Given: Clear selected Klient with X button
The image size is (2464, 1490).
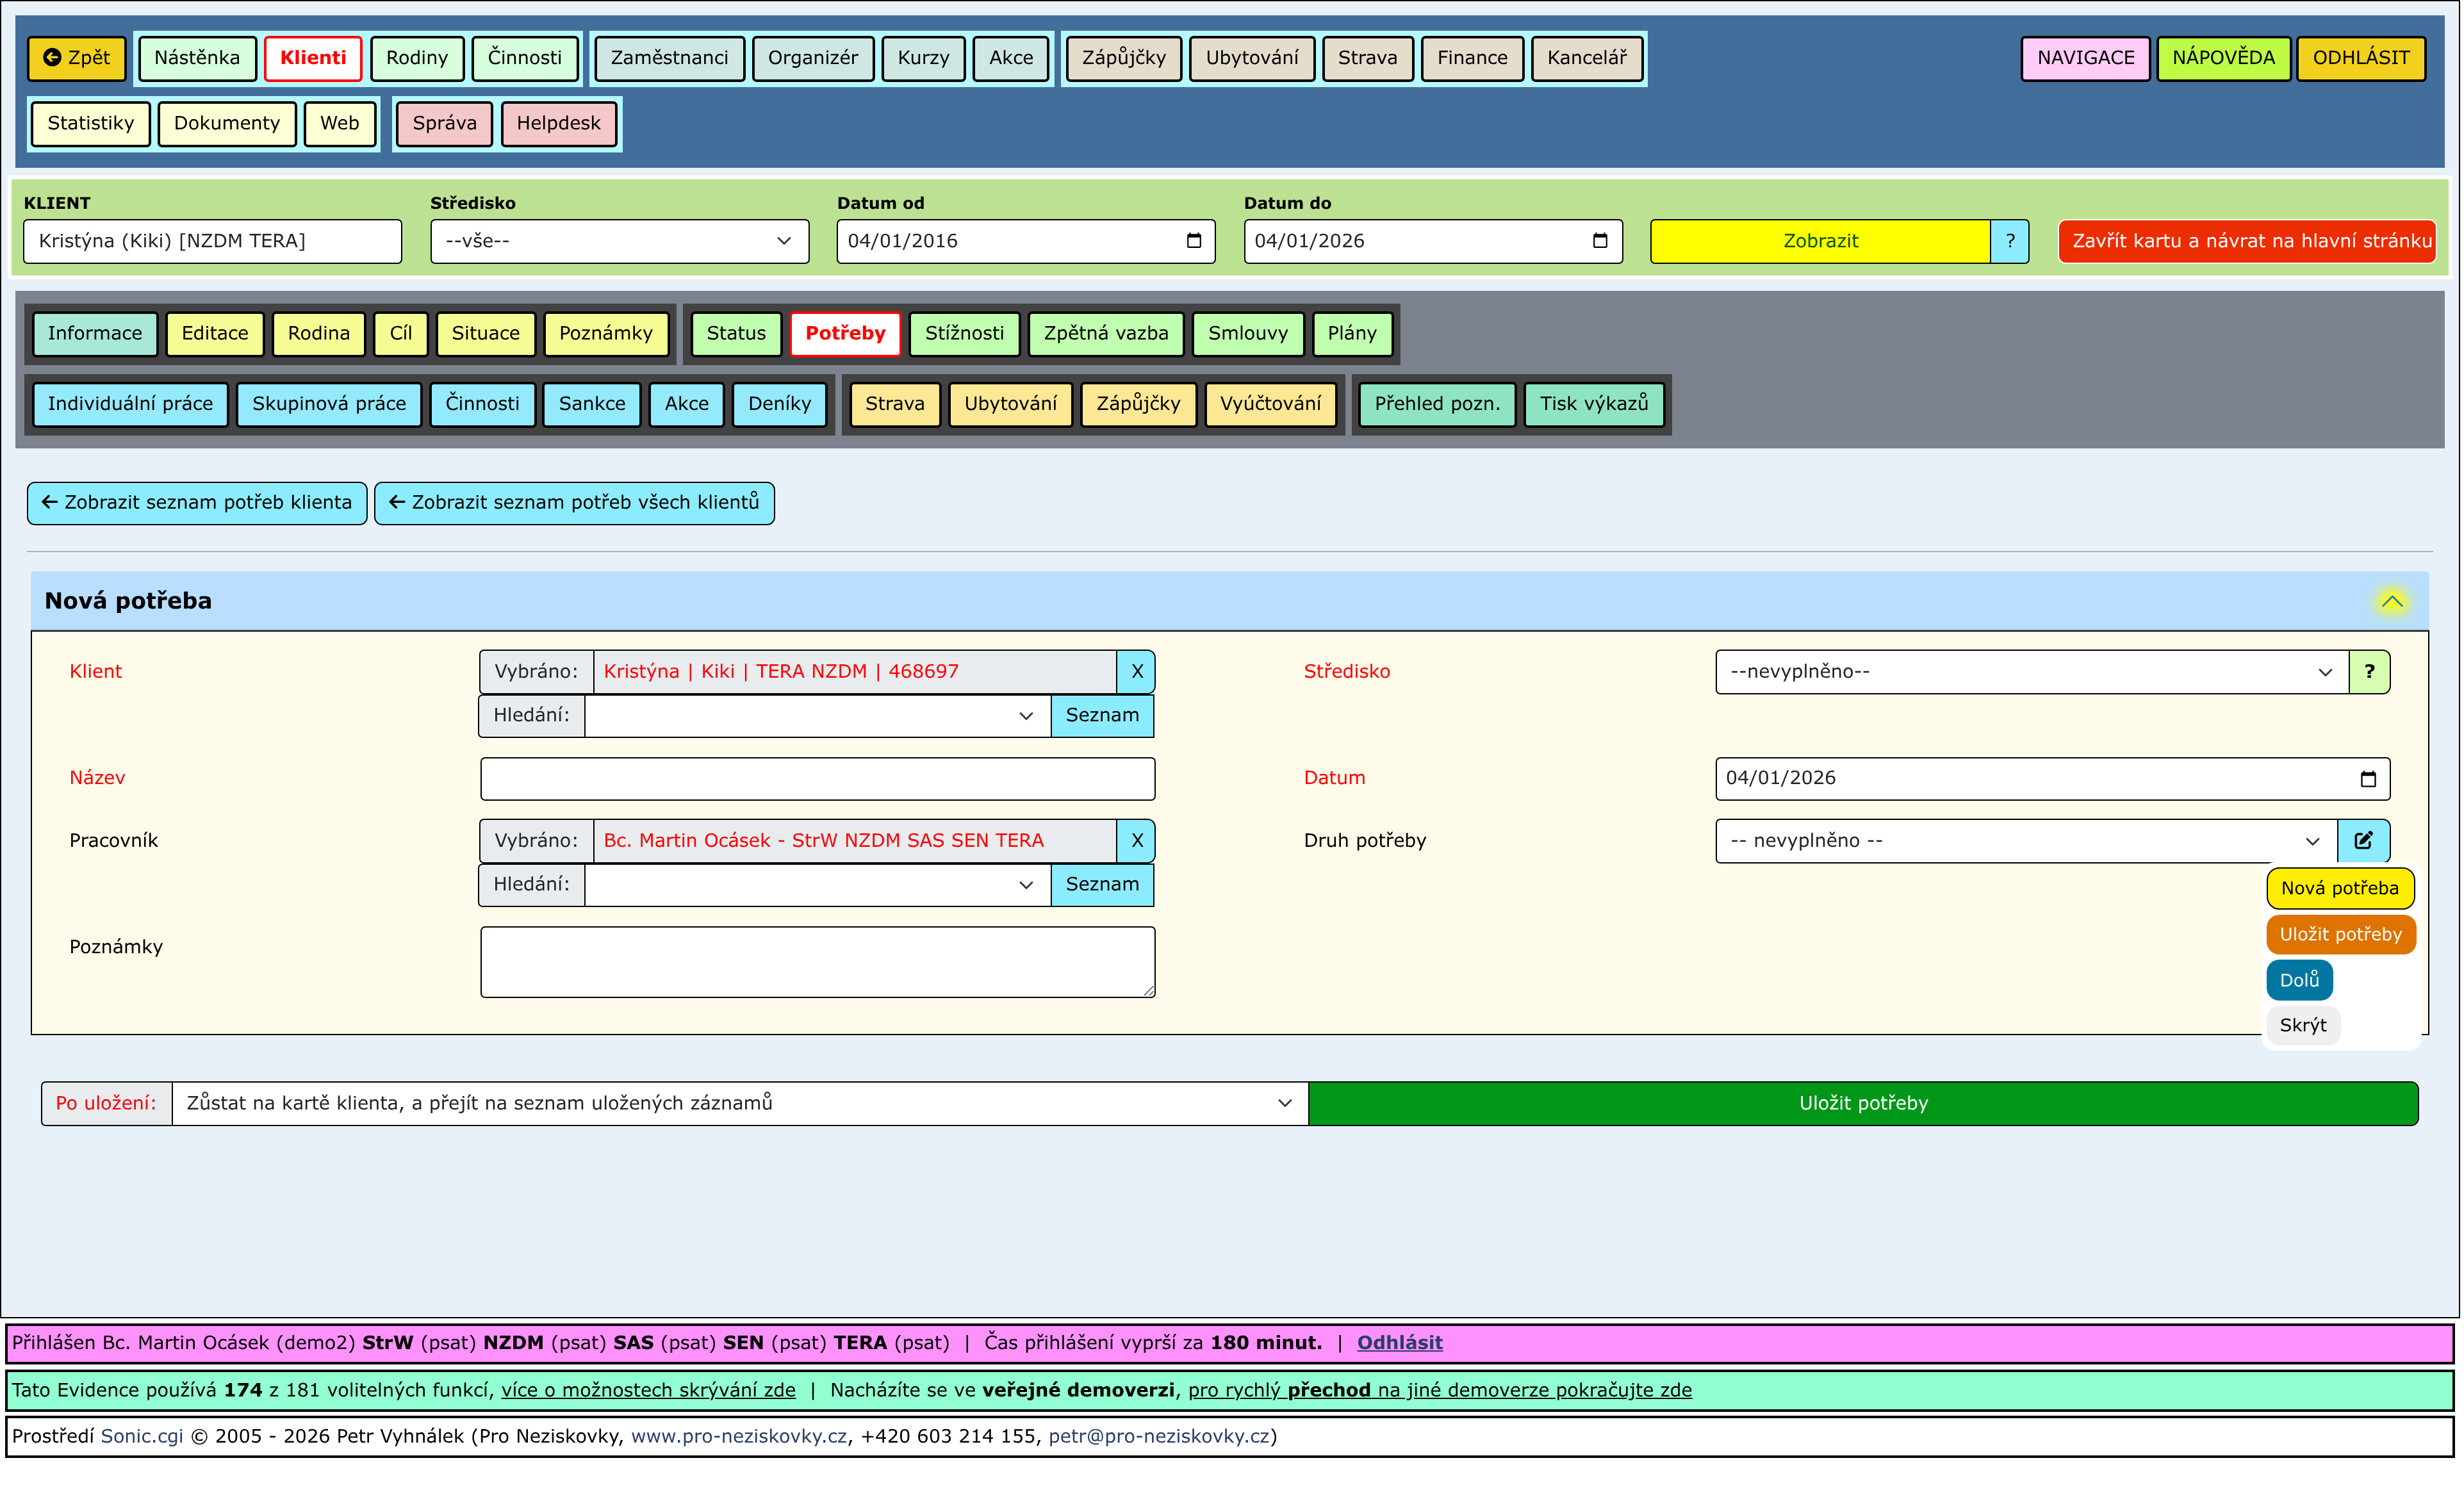Looking at the screenshot, I should 1136,672.
